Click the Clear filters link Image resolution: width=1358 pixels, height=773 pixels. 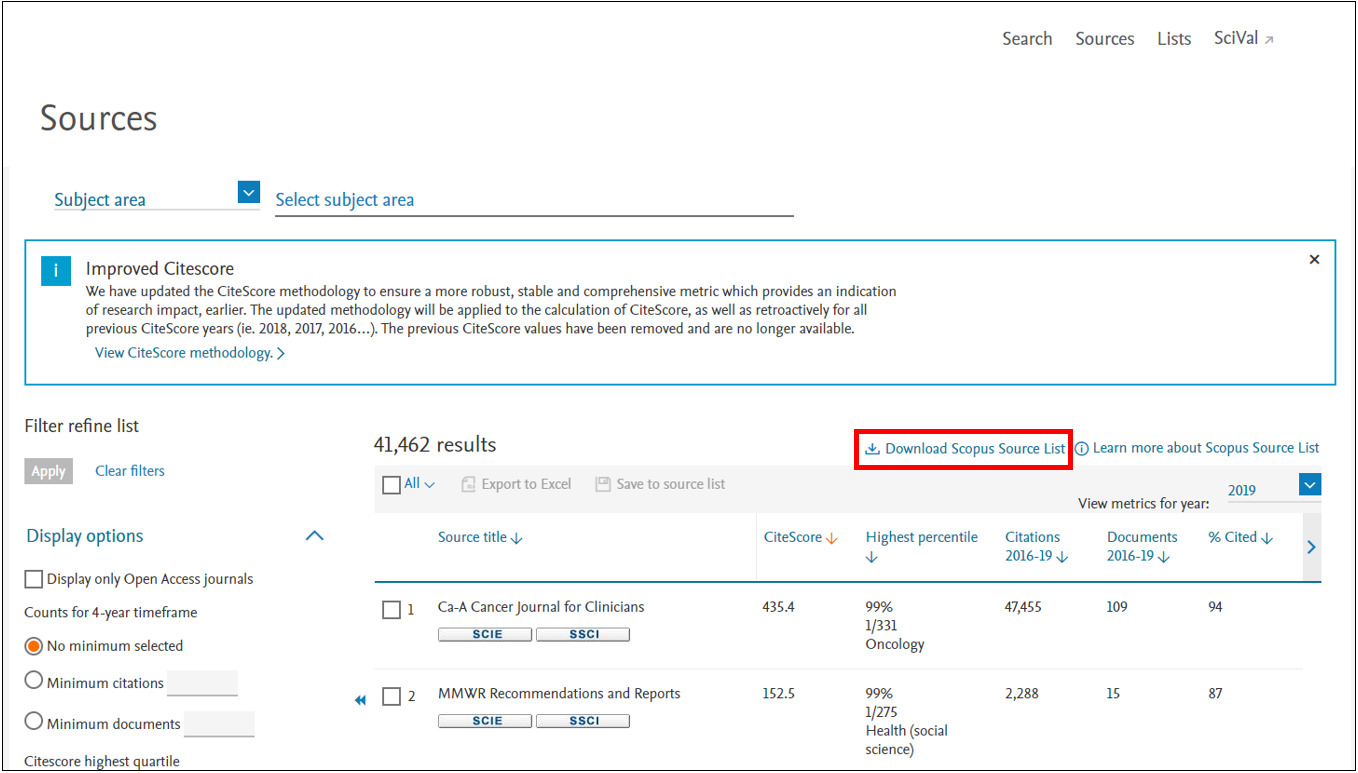click(x=130, y=471)
